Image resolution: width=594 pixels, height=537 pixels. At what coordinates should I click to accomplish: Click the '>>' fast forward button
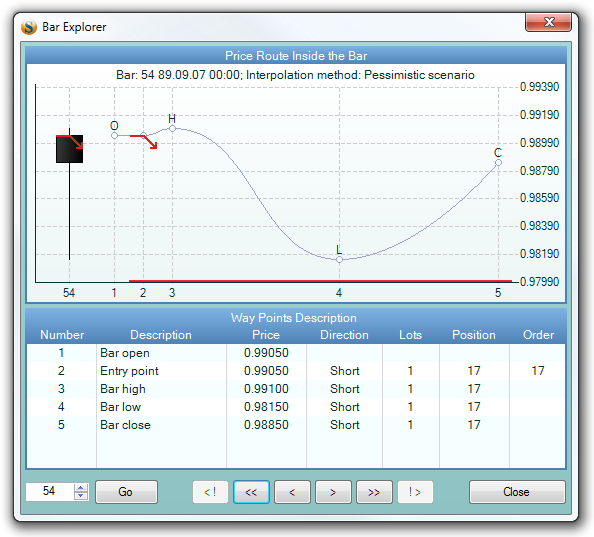(x=374, y=492)
